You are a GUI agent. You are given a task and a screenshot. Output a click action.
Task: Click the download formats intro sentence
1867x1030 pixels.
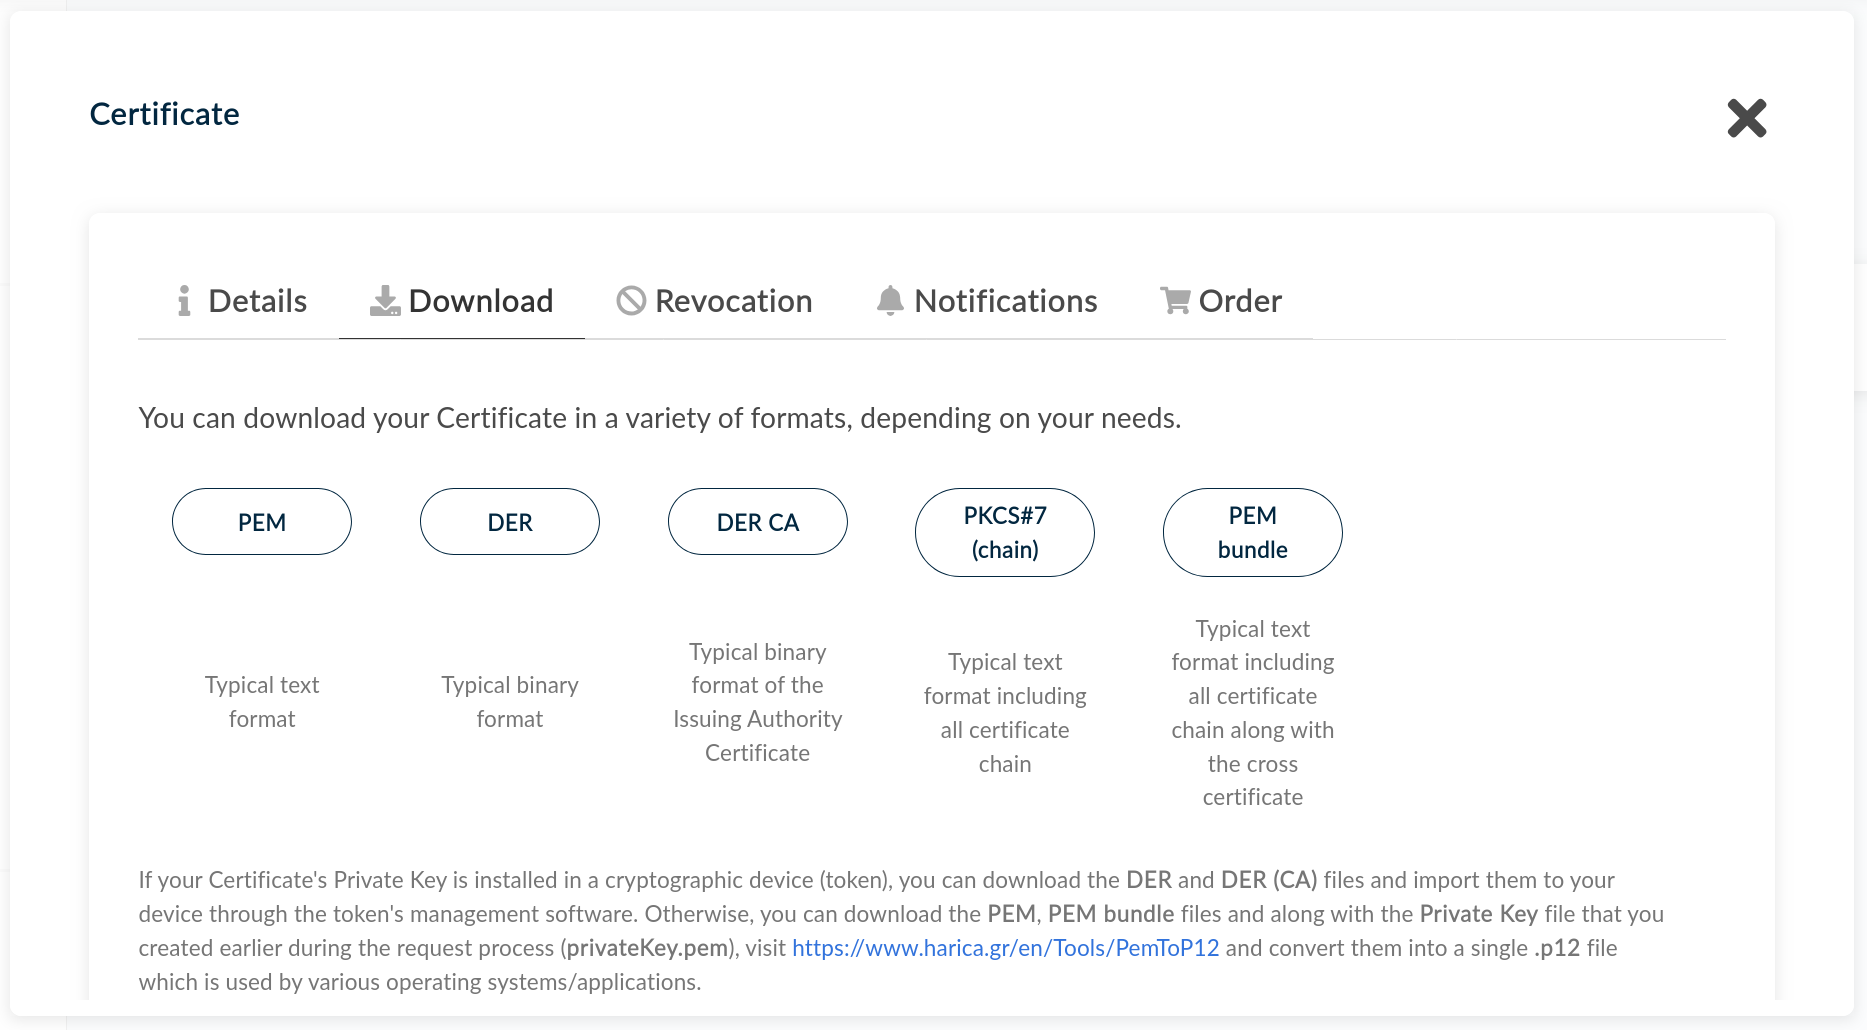click(x=660, y=418)
